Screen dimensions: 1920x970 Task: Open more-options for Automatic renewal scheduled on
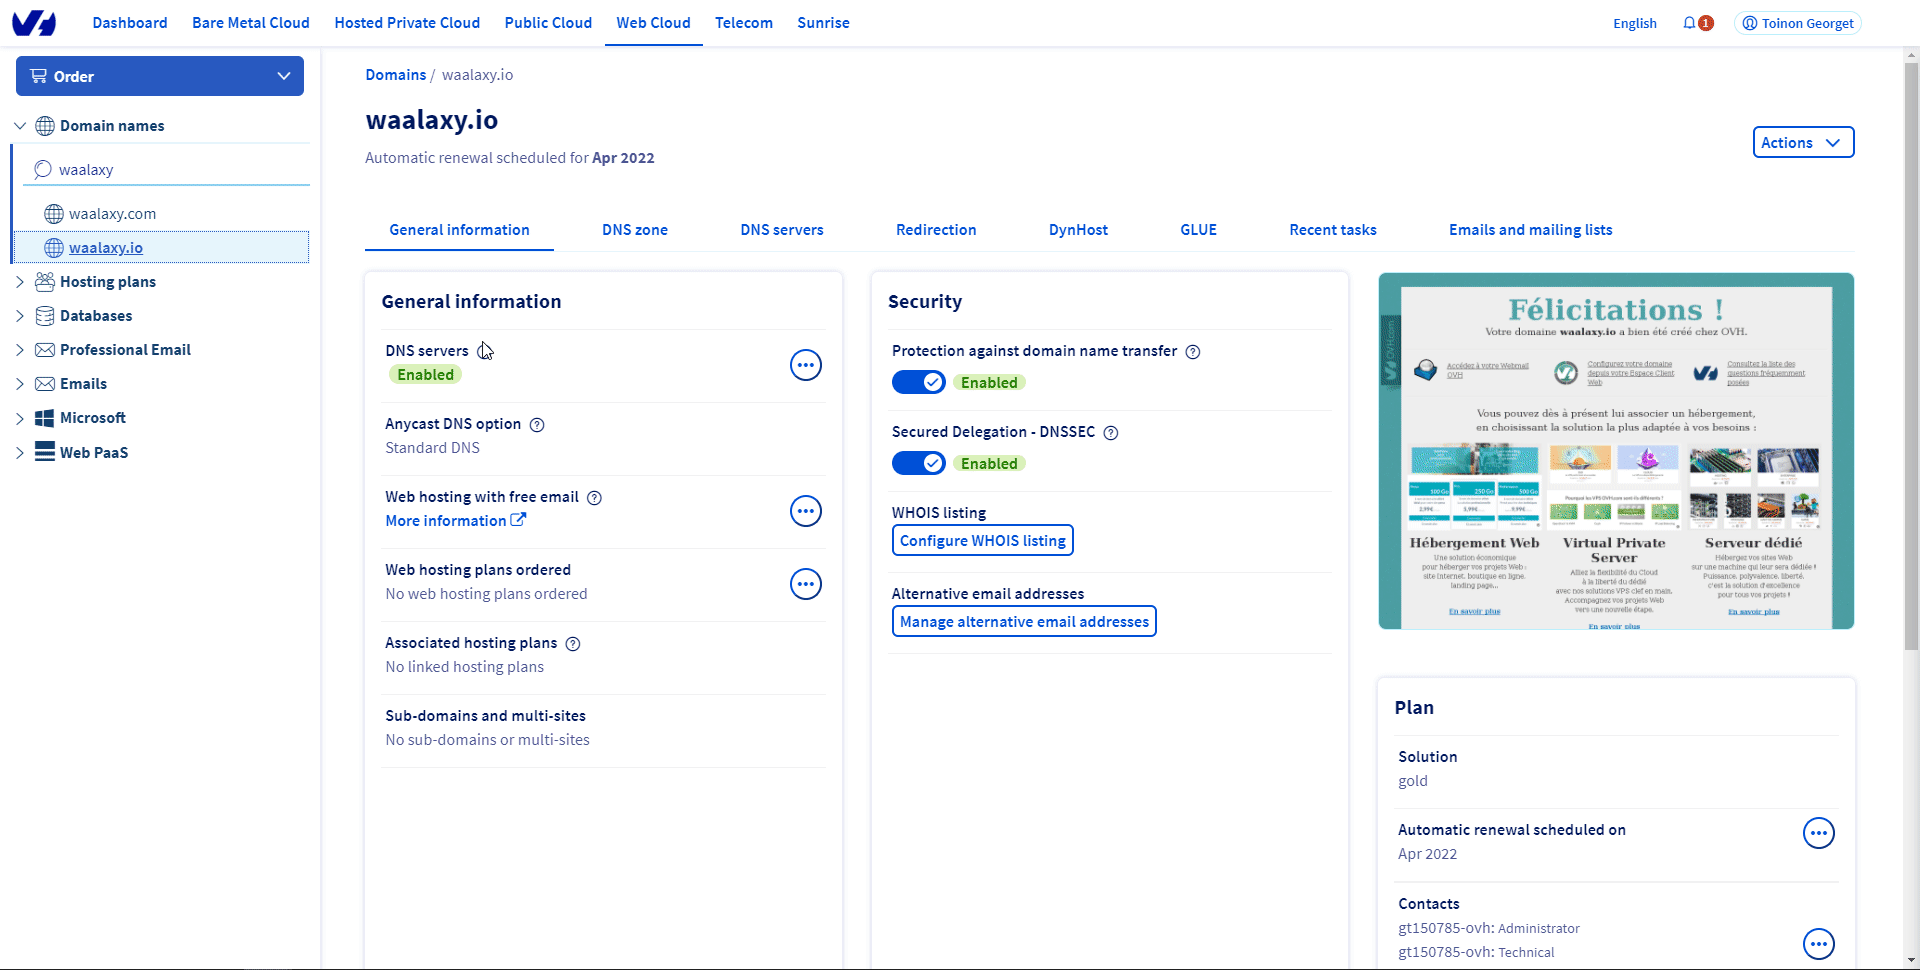pos(1819,833)
